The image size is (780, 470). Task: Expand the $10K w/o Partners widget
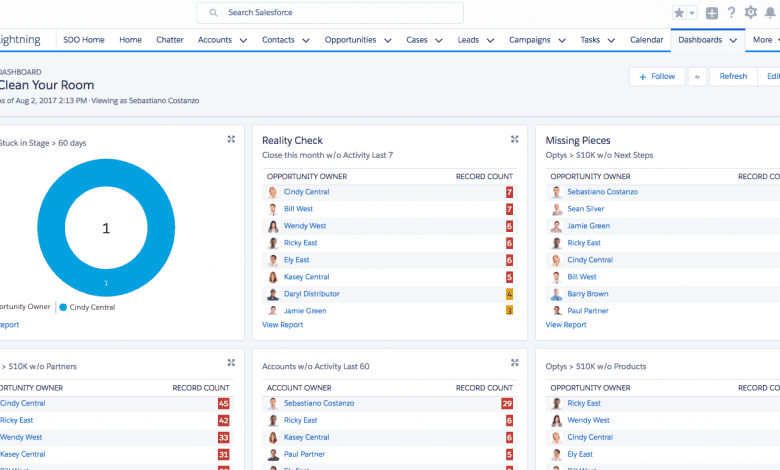click(231, 363)
